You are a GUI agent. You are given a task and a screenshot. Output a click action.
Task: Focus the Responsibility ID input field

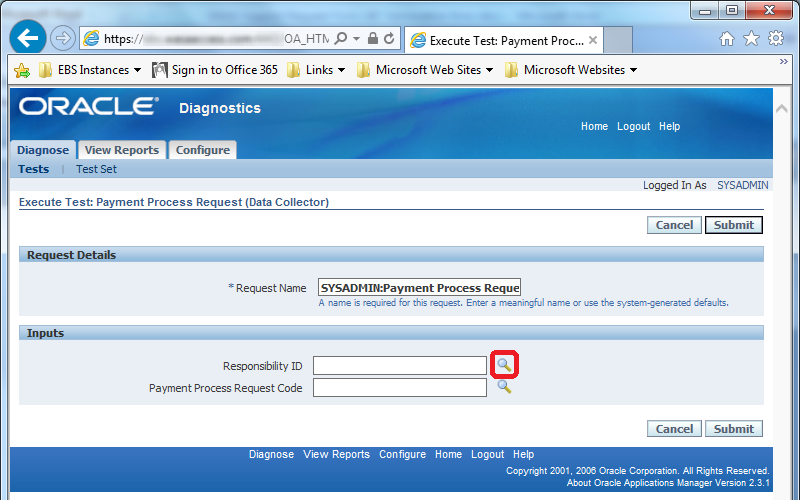(400, 365)
